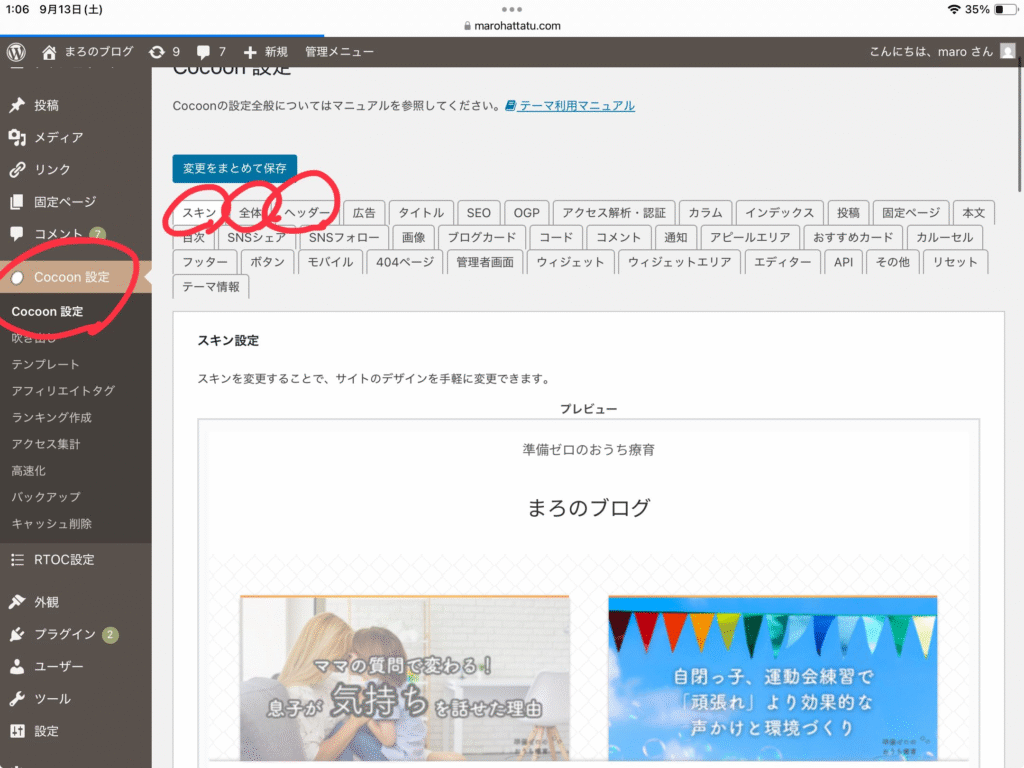Select the 高速化 submenu item
The image size is (1024, 768).
click(x=29, y=470)
